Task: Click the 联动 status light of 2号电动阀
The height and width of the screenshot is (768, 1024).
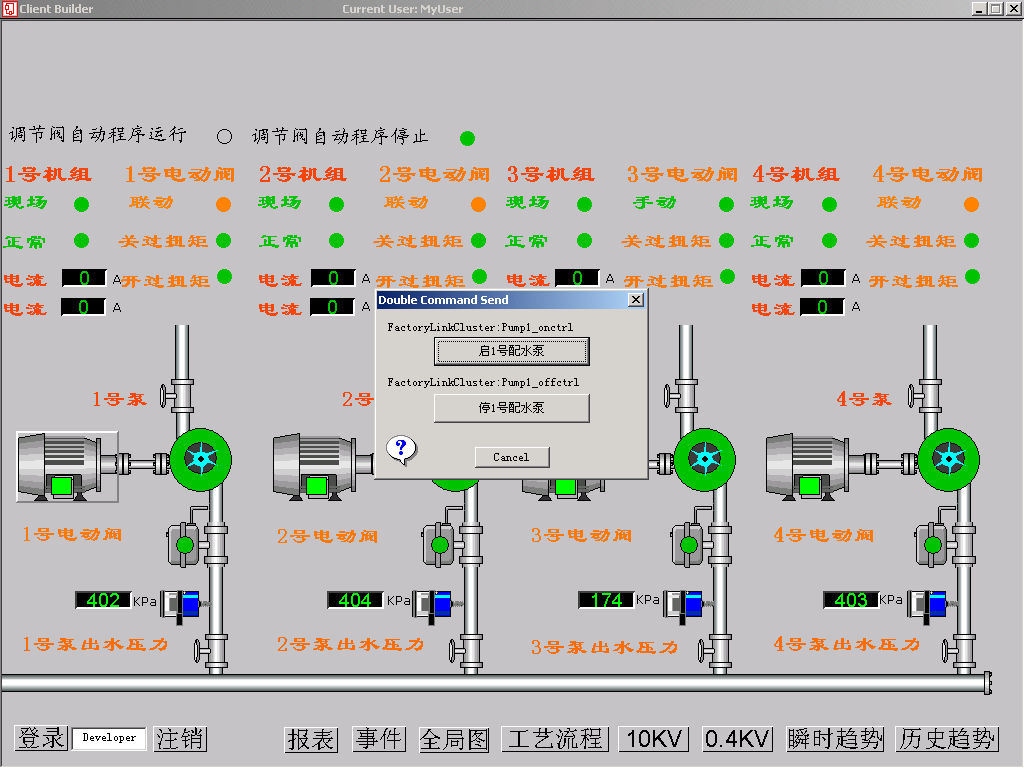Action: click(x=478, y=204)
